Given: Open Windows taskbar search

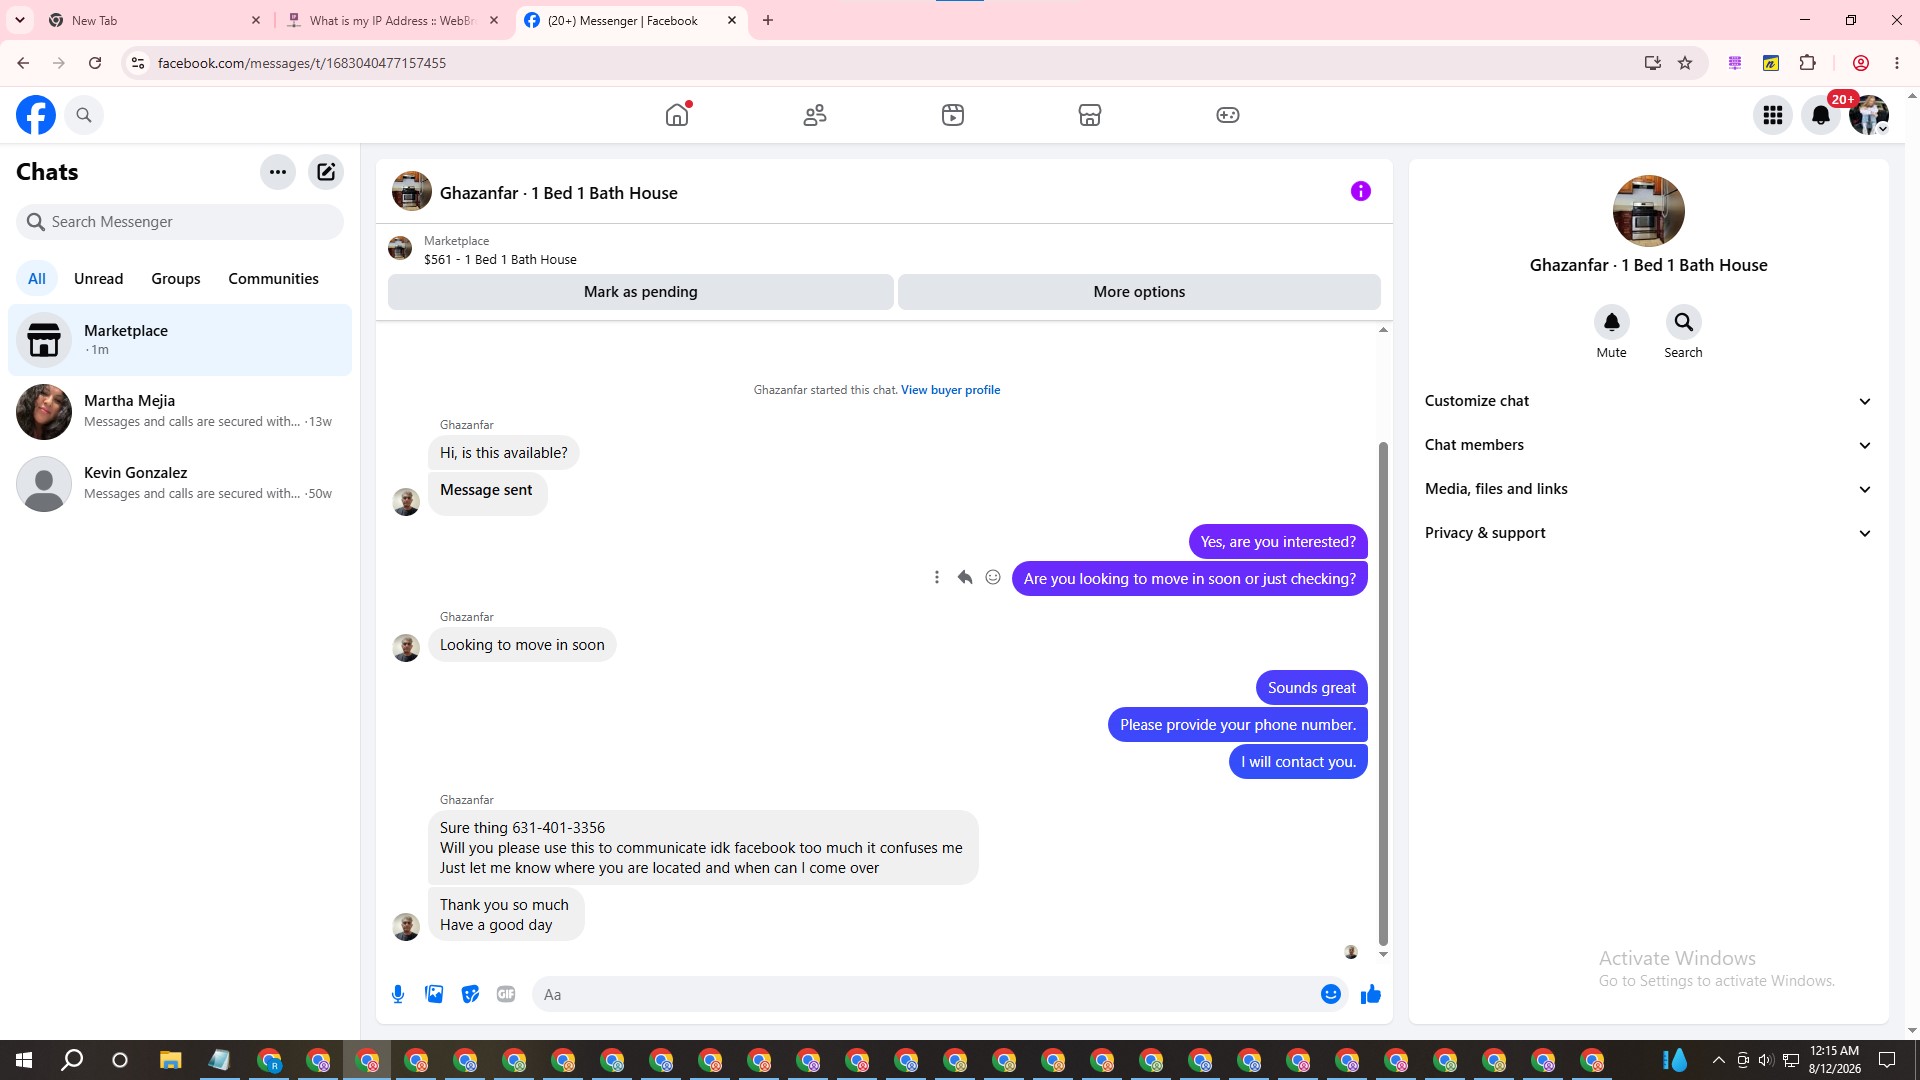Looking at the screenshot, I should (x=72, y=1060).
